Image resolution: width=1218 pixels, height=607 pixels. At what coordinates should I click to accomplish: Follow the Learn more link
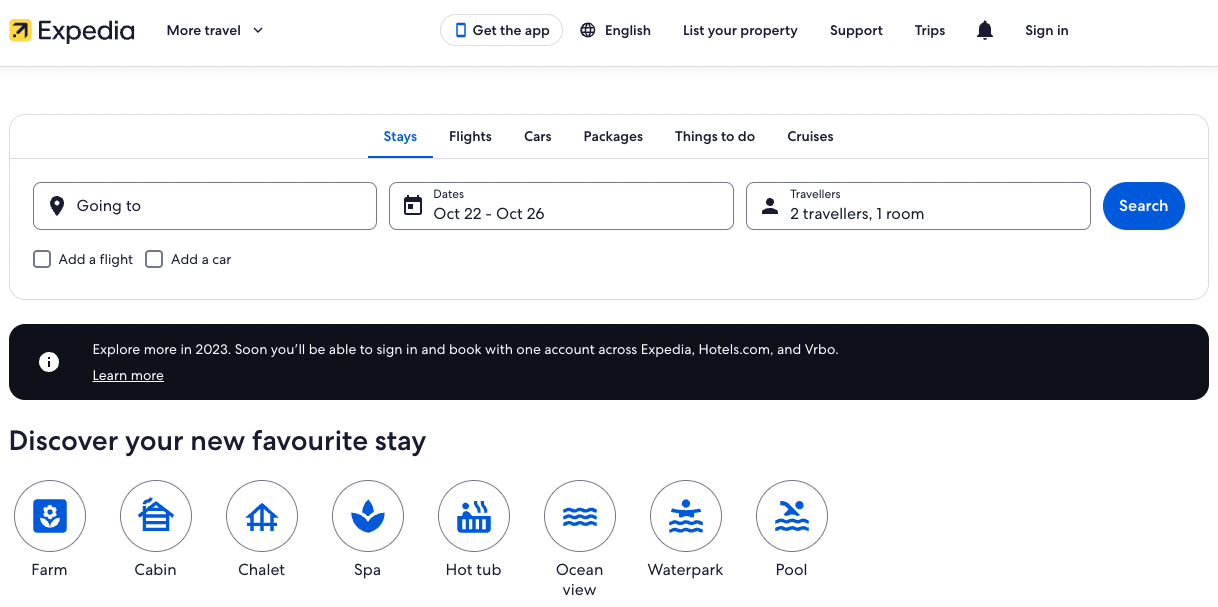click(128, 376)
